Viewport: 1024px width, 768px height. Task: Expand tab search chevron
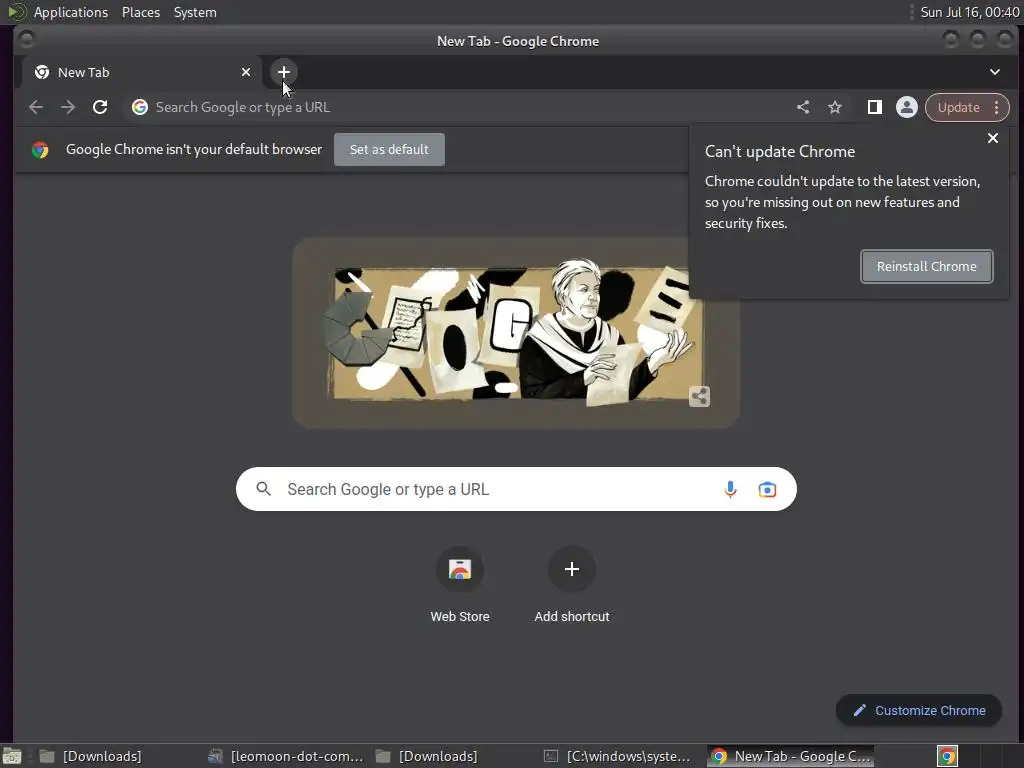(995, 72)
